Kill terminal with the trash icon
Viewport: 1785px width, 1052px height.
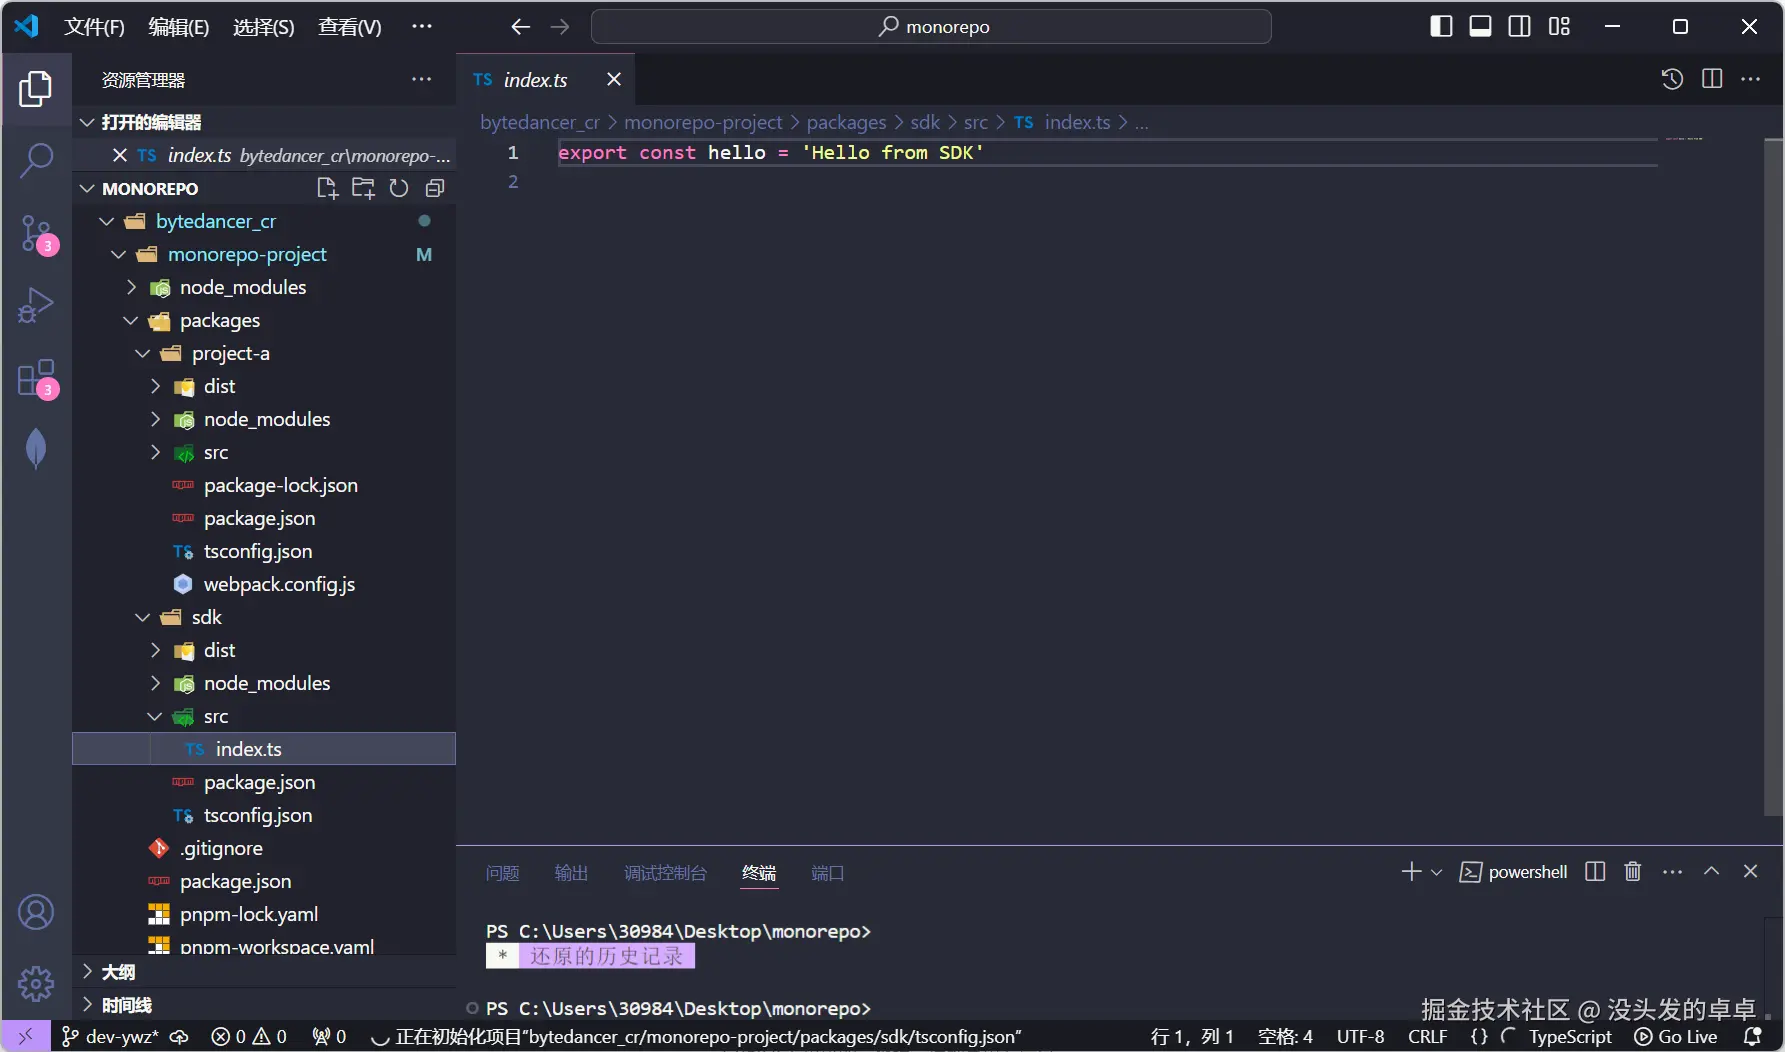[1633, 872]
